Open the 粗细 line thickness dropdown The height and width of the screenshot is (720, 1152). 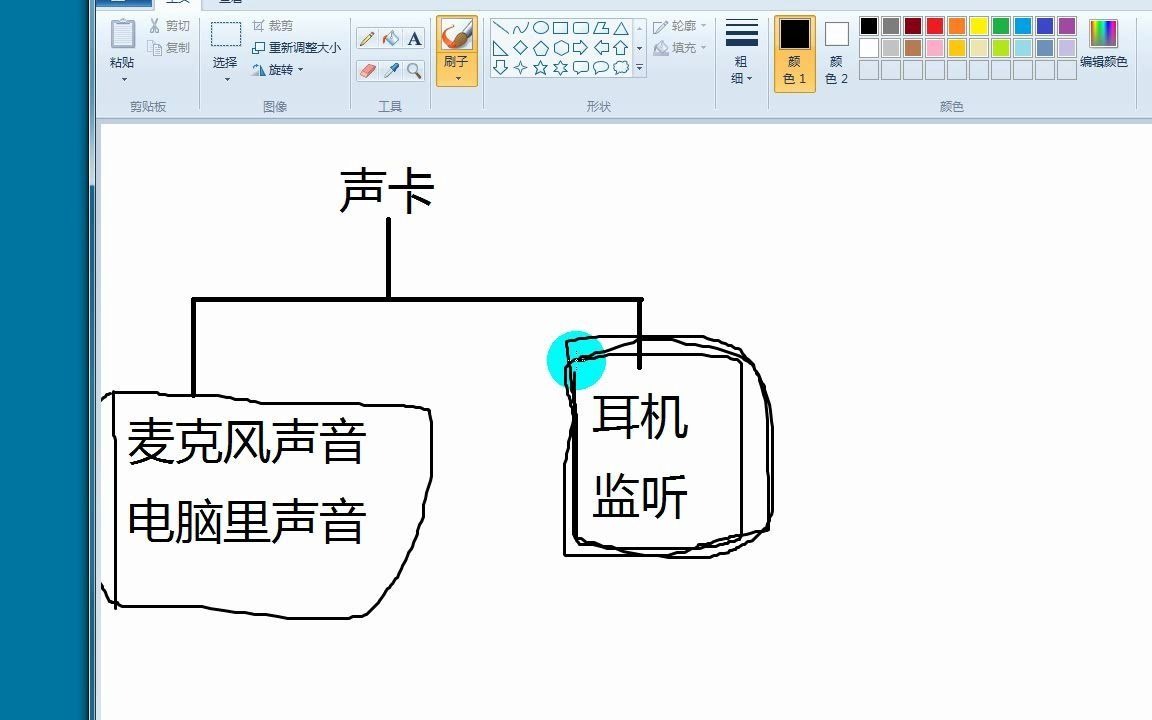[740, 52]
